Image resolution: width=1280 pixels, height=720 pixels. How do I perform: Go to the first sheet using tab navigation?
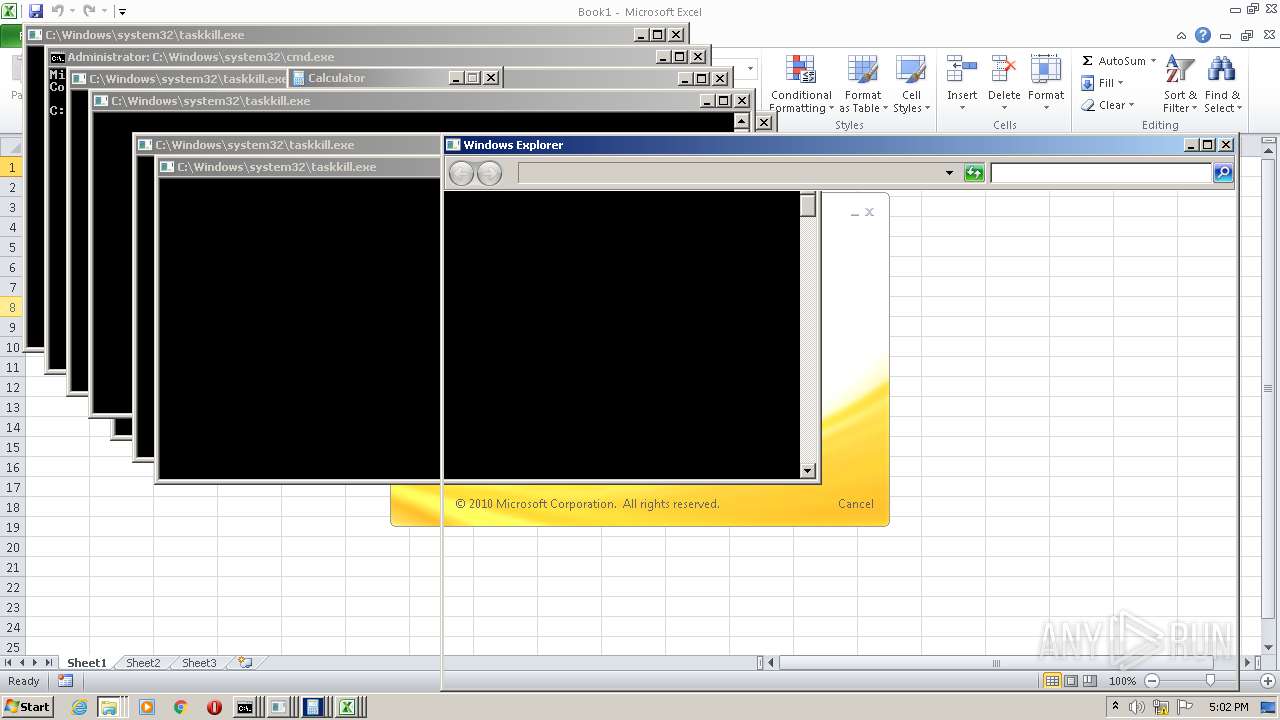coord(8,662)
